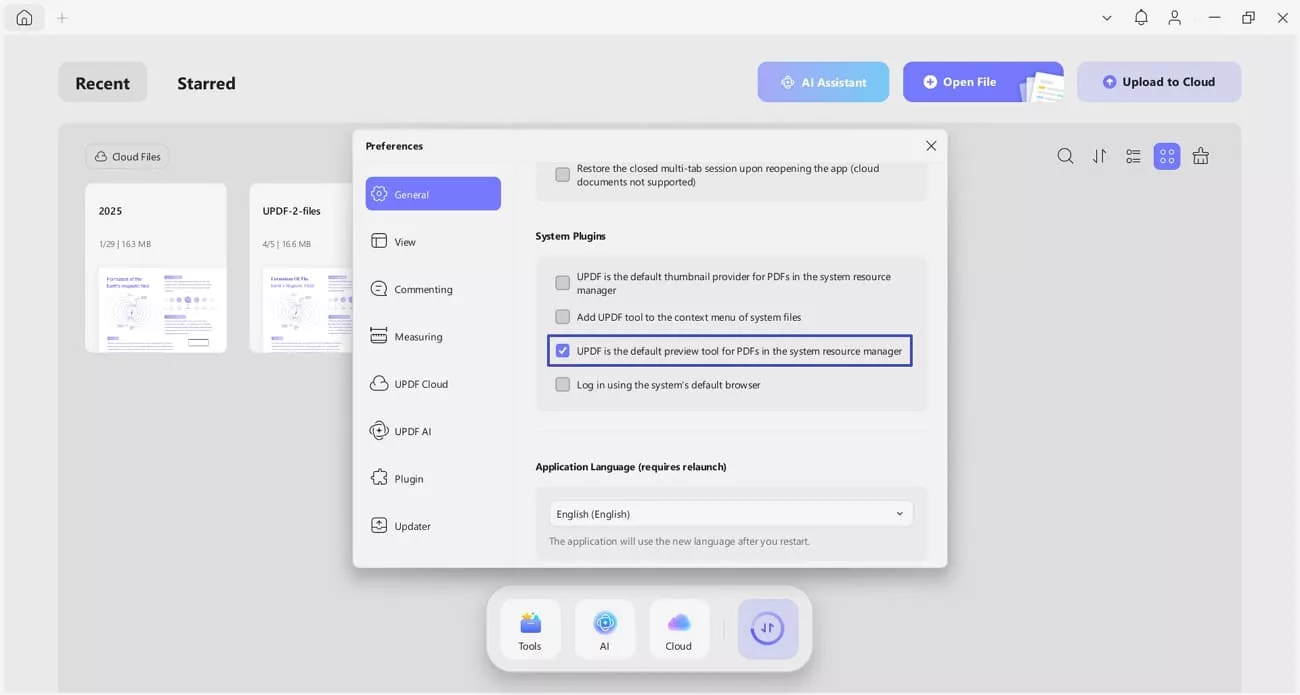Image resolution: width=1300 pixels, height=695 pixels.
Task: Open AI from the bottom dock
Action: pyautogui.click(x=605, y=630)
